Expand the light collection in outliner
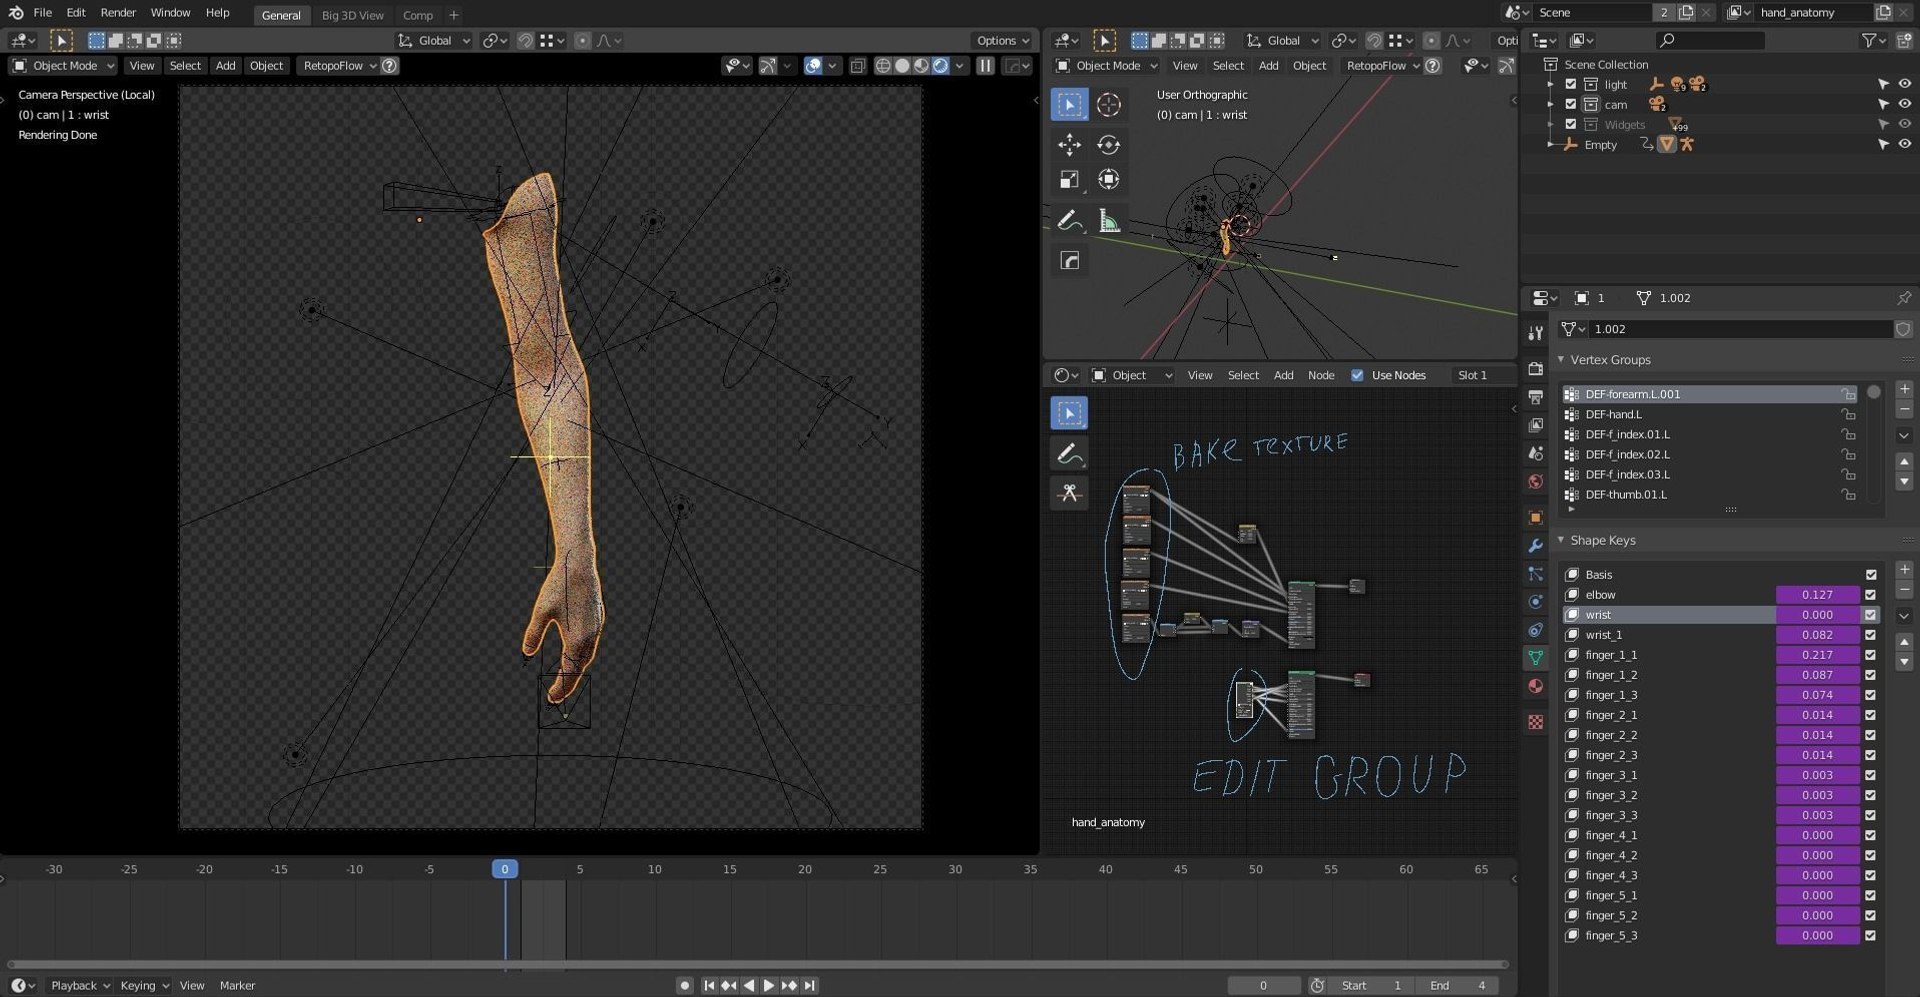The width and height of the screenshot is (1920, 997). click(1550, 84)
